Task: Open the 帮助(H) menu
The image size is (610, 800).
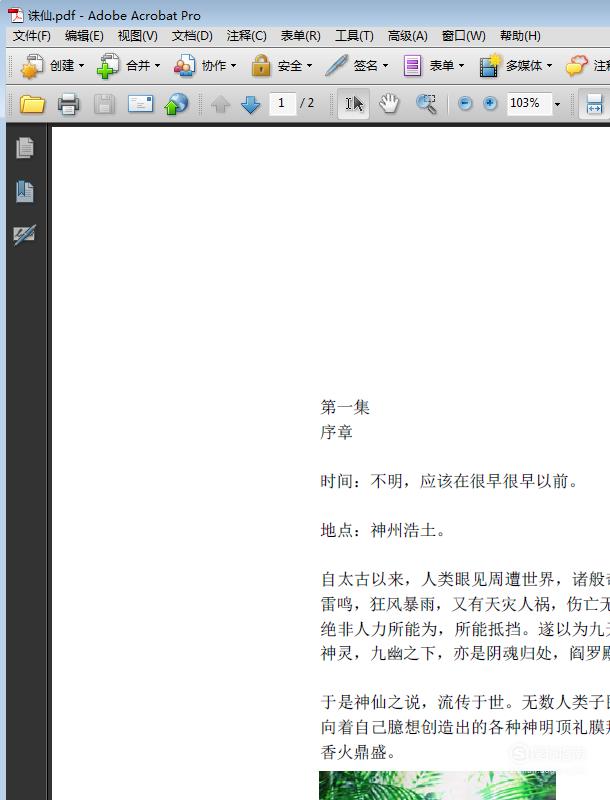Action: (x=520, y=36)
